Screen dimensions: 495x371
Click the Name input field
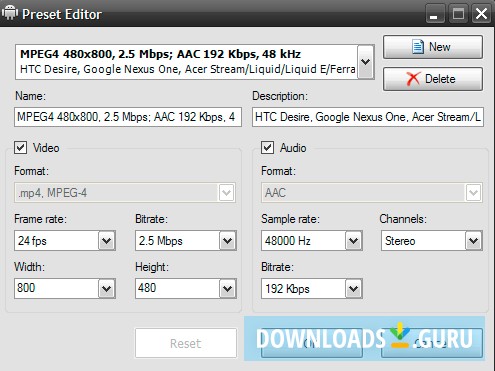[128, 117]
